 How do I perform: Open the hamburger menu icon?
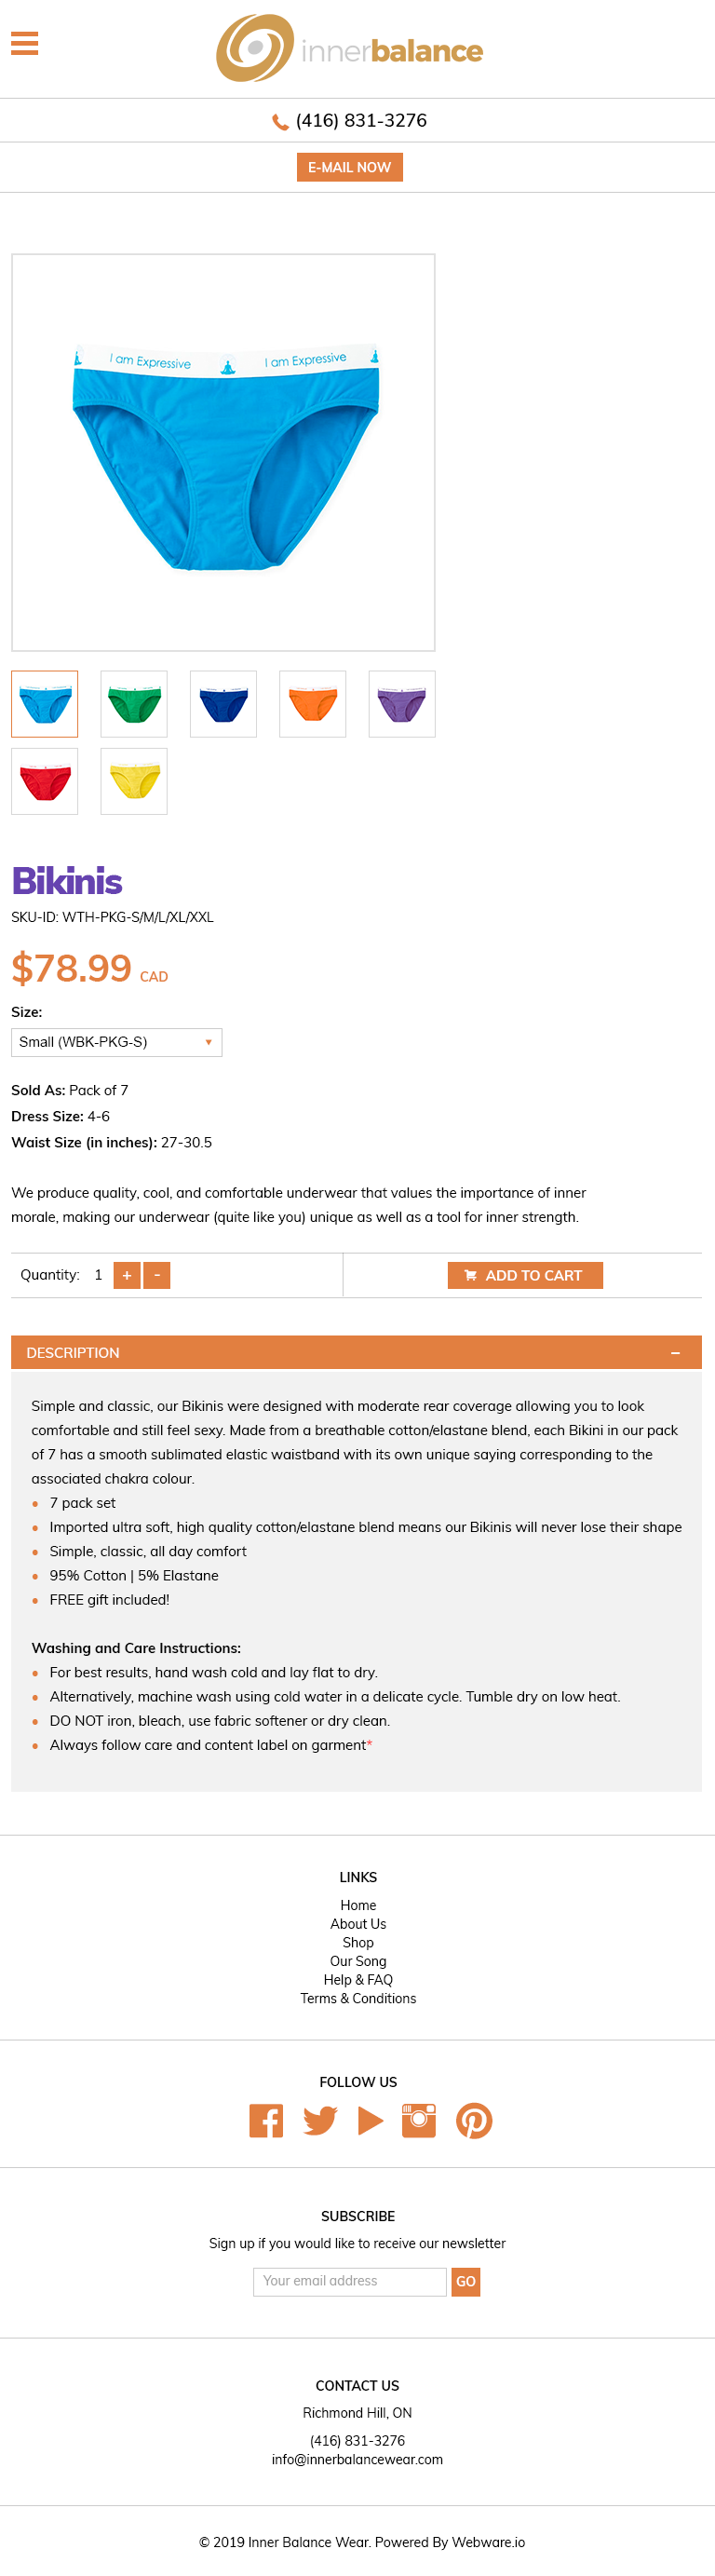pos(24,43)
